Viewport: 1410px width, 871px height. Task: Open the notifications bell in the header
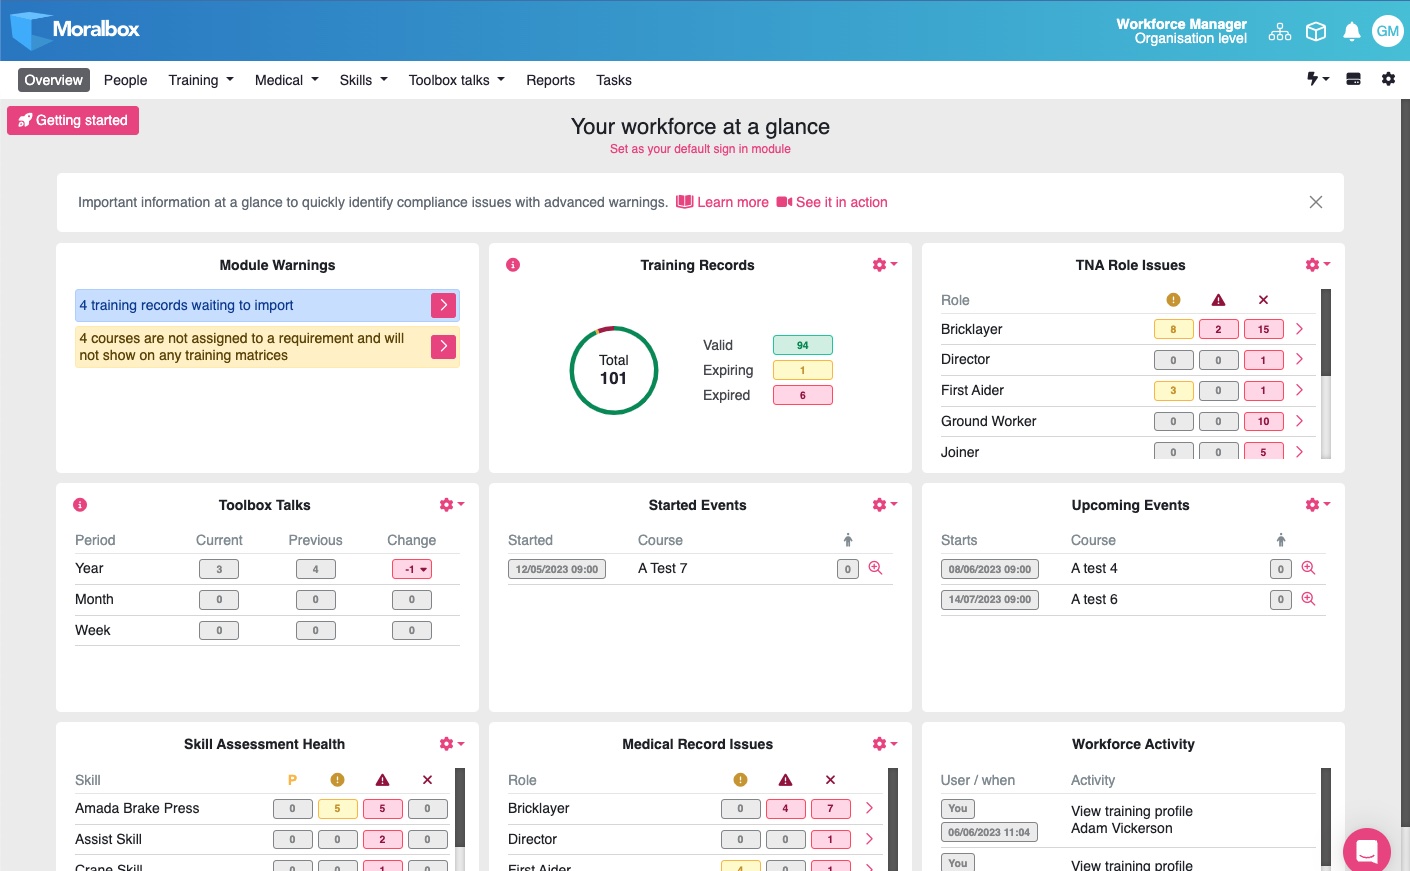(x=1351, y=30)
